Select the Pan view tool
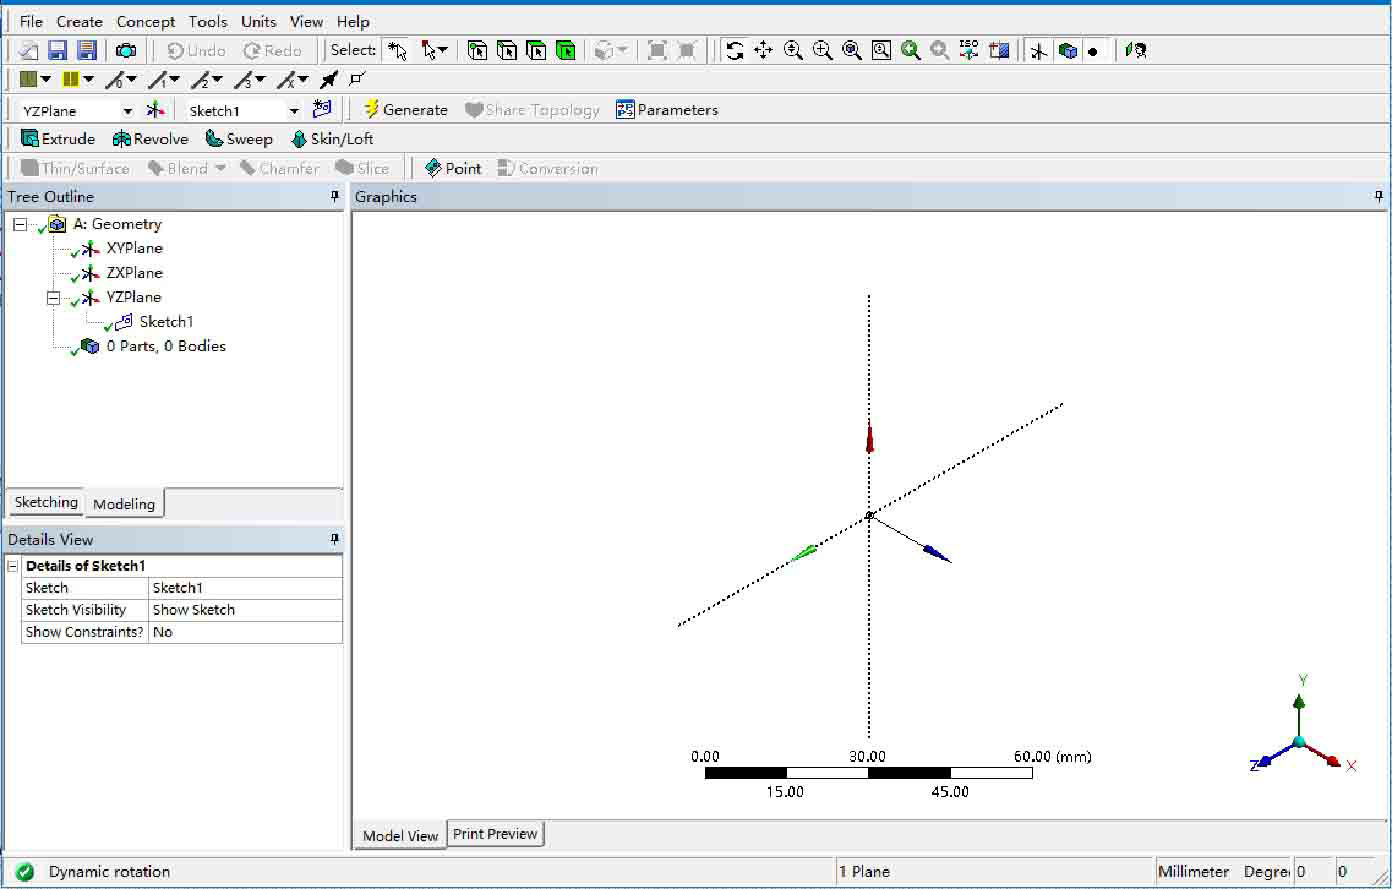Screen dimensions: 1392x889 point(764,50)
